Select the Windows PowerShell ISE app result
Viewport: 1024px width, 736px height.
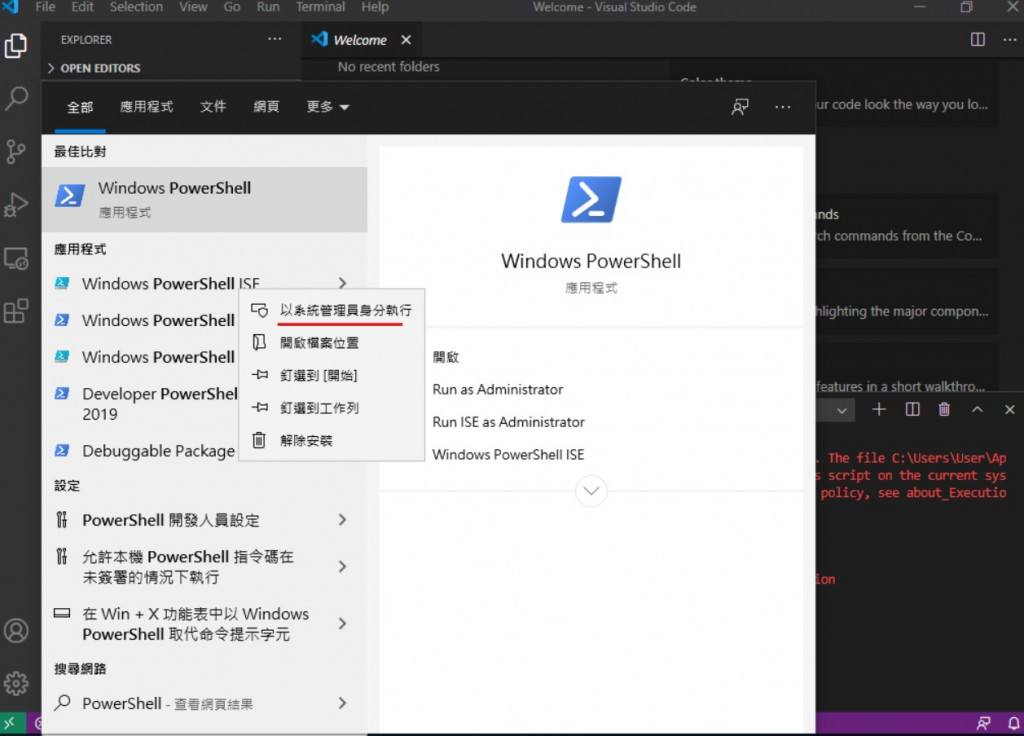click(x=170, y=283)
